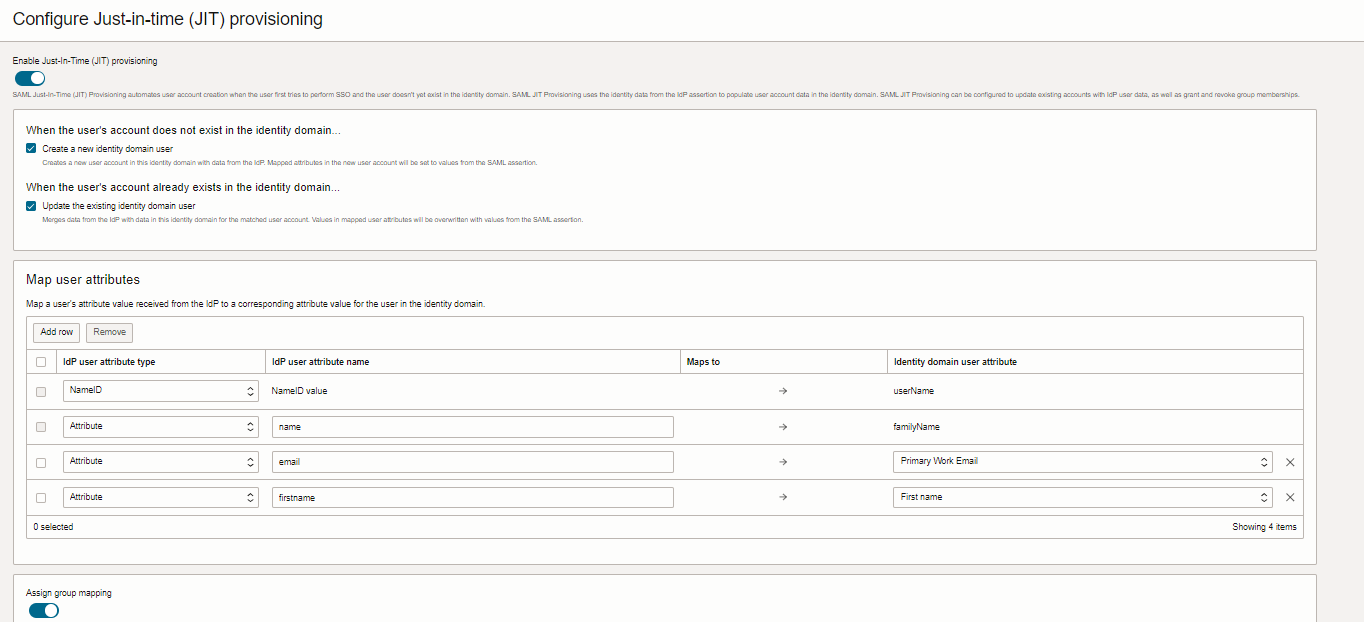Select all rows with header checkbox
Viewport: 1364px width, 622px height.
[41, 362]
